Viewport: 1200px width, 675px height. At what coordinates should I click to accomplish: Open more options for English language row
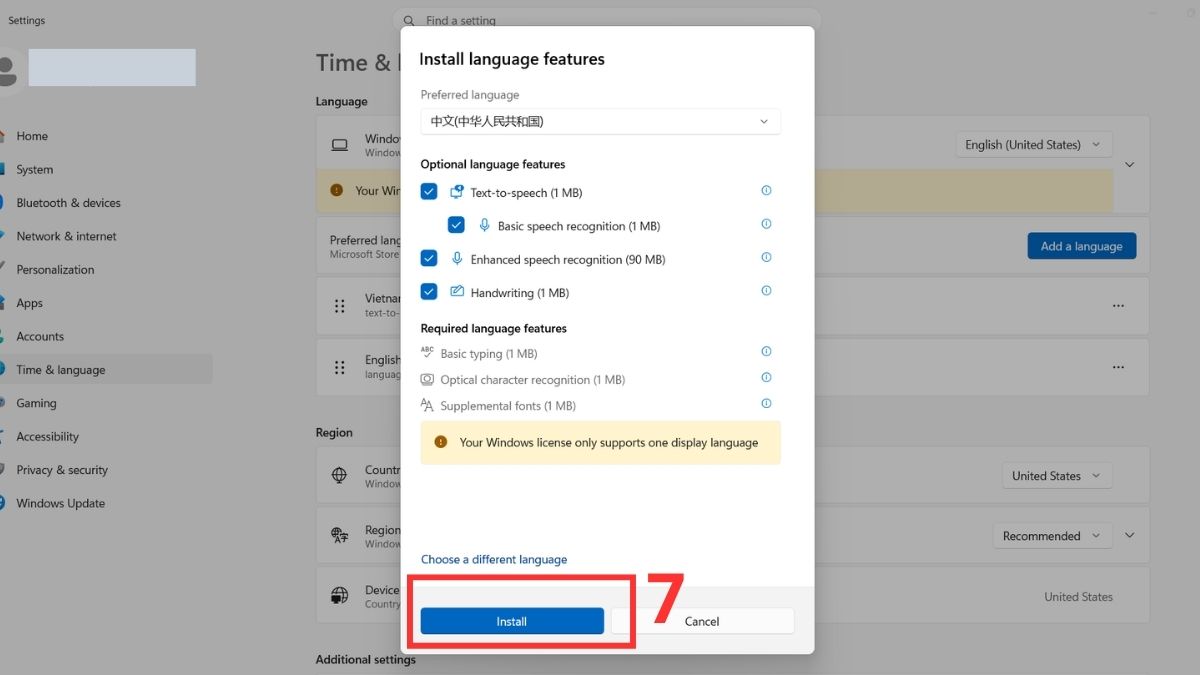point(1118,367)
